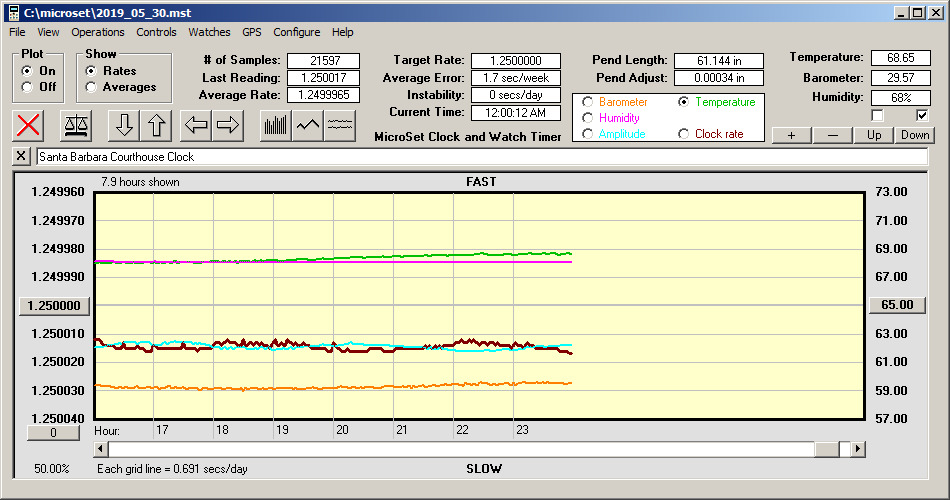This screenshot has width=950, height=500.
Task: Select the Amplitude radio button
Action: [x=587, y=134]
